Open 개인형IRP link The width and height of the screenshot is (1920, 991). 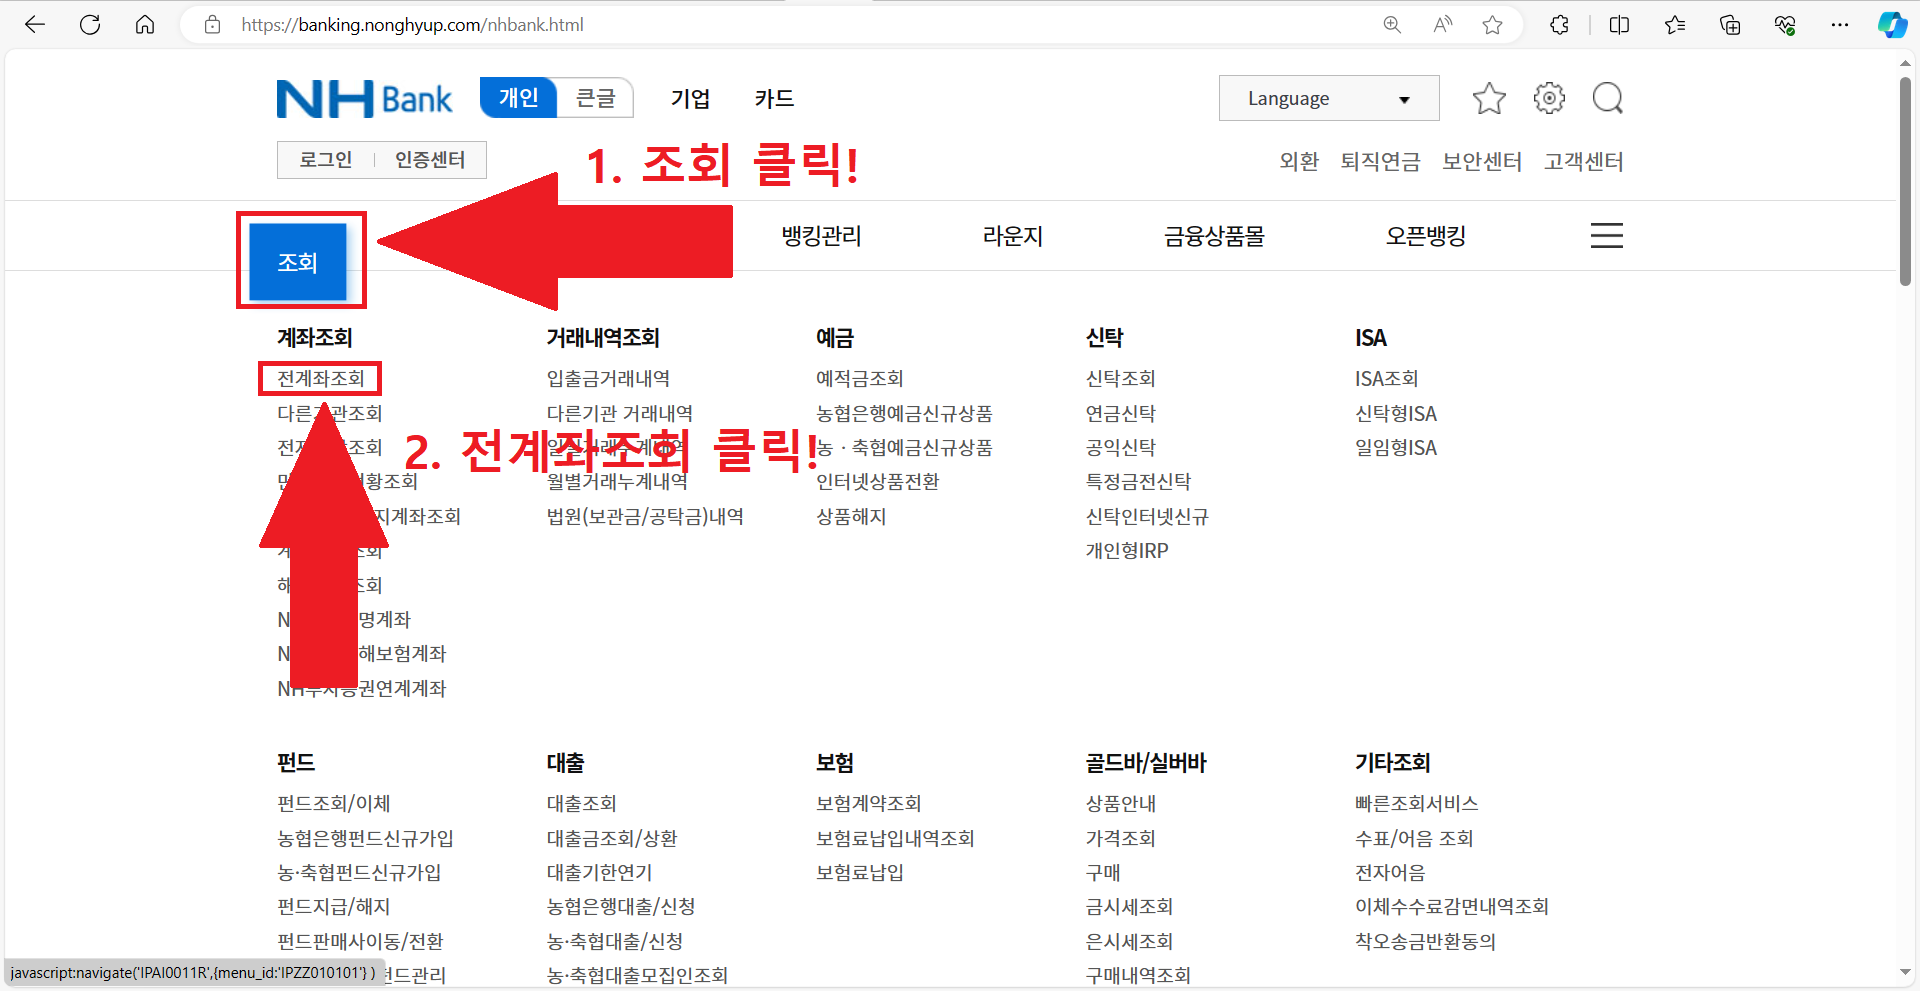pyautogui.click(x=1127, y=551)
